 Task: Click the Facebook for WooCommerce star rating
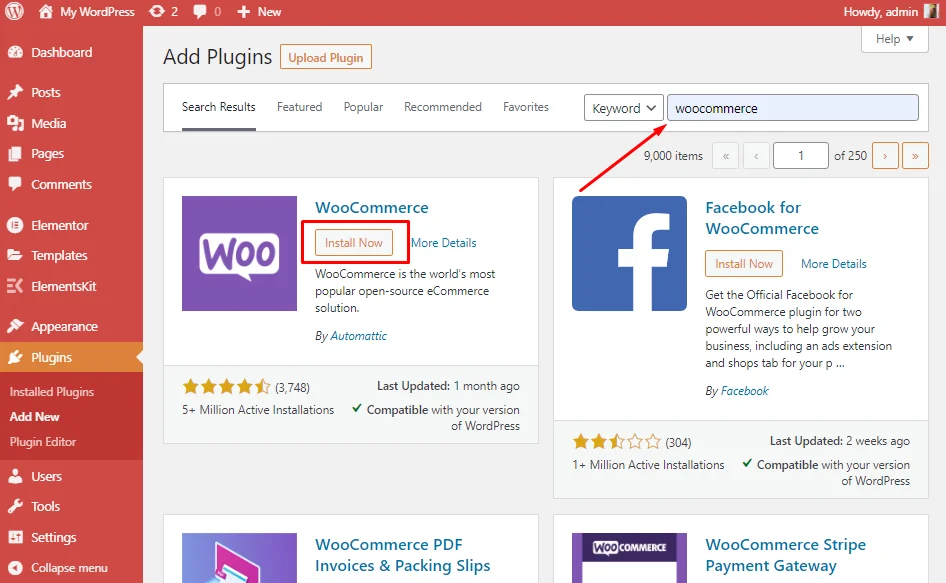tap(617, 442)
